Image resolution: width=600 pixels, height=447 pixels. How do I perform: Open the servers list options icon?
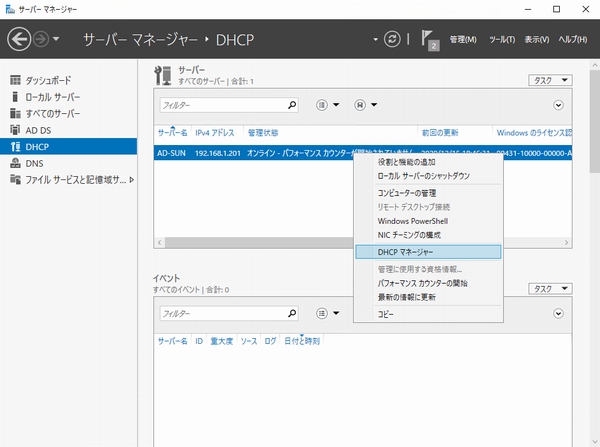pos(322,105)
